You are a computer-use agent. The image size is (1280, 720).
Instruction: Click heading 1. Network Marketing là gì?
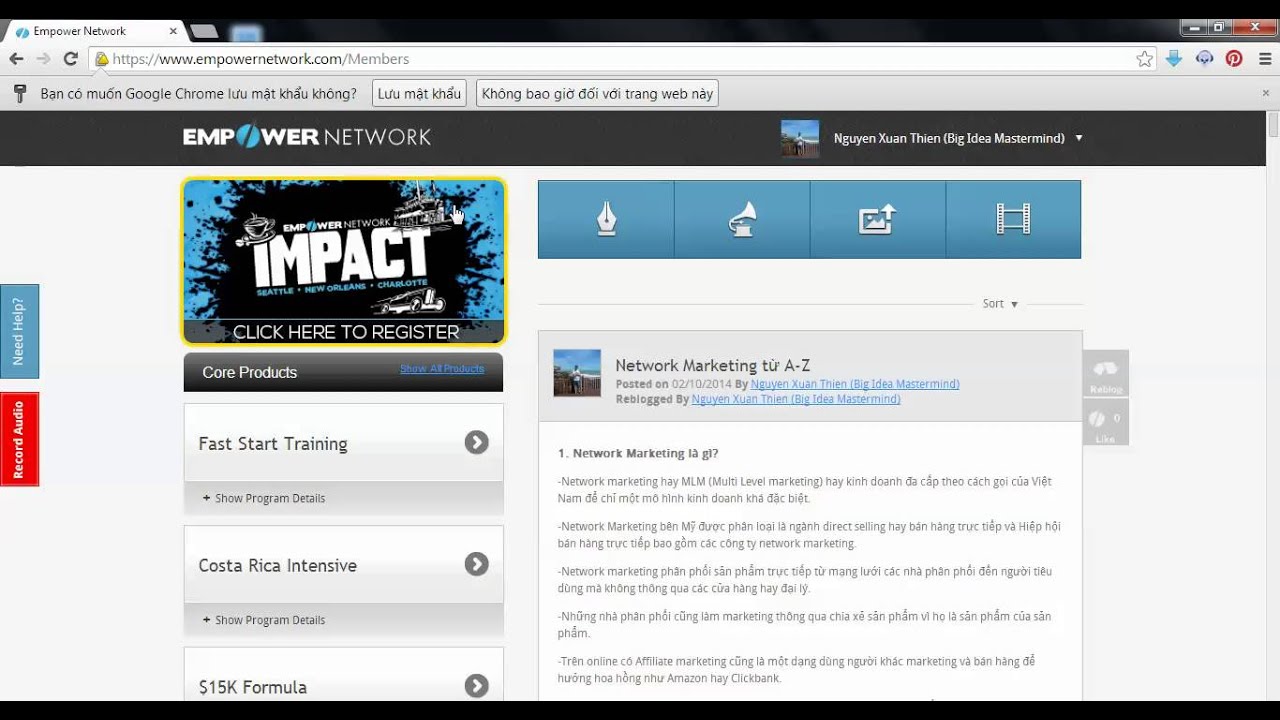point(638,454)
